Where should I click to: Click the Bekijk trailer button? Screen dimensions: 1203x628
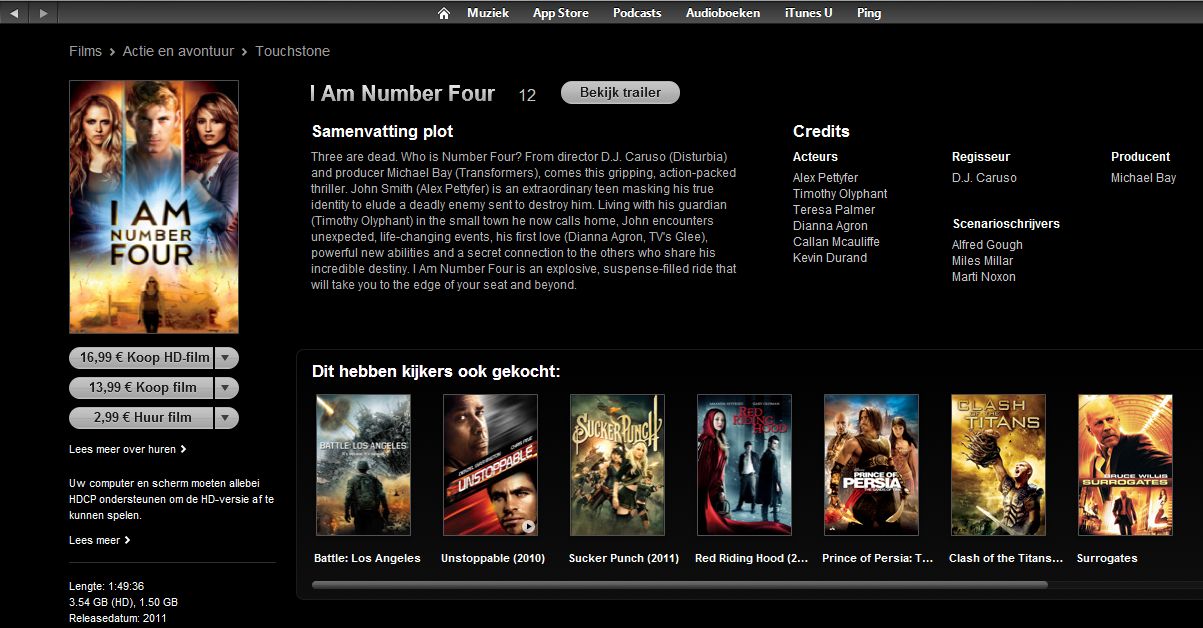pos(620,92)
